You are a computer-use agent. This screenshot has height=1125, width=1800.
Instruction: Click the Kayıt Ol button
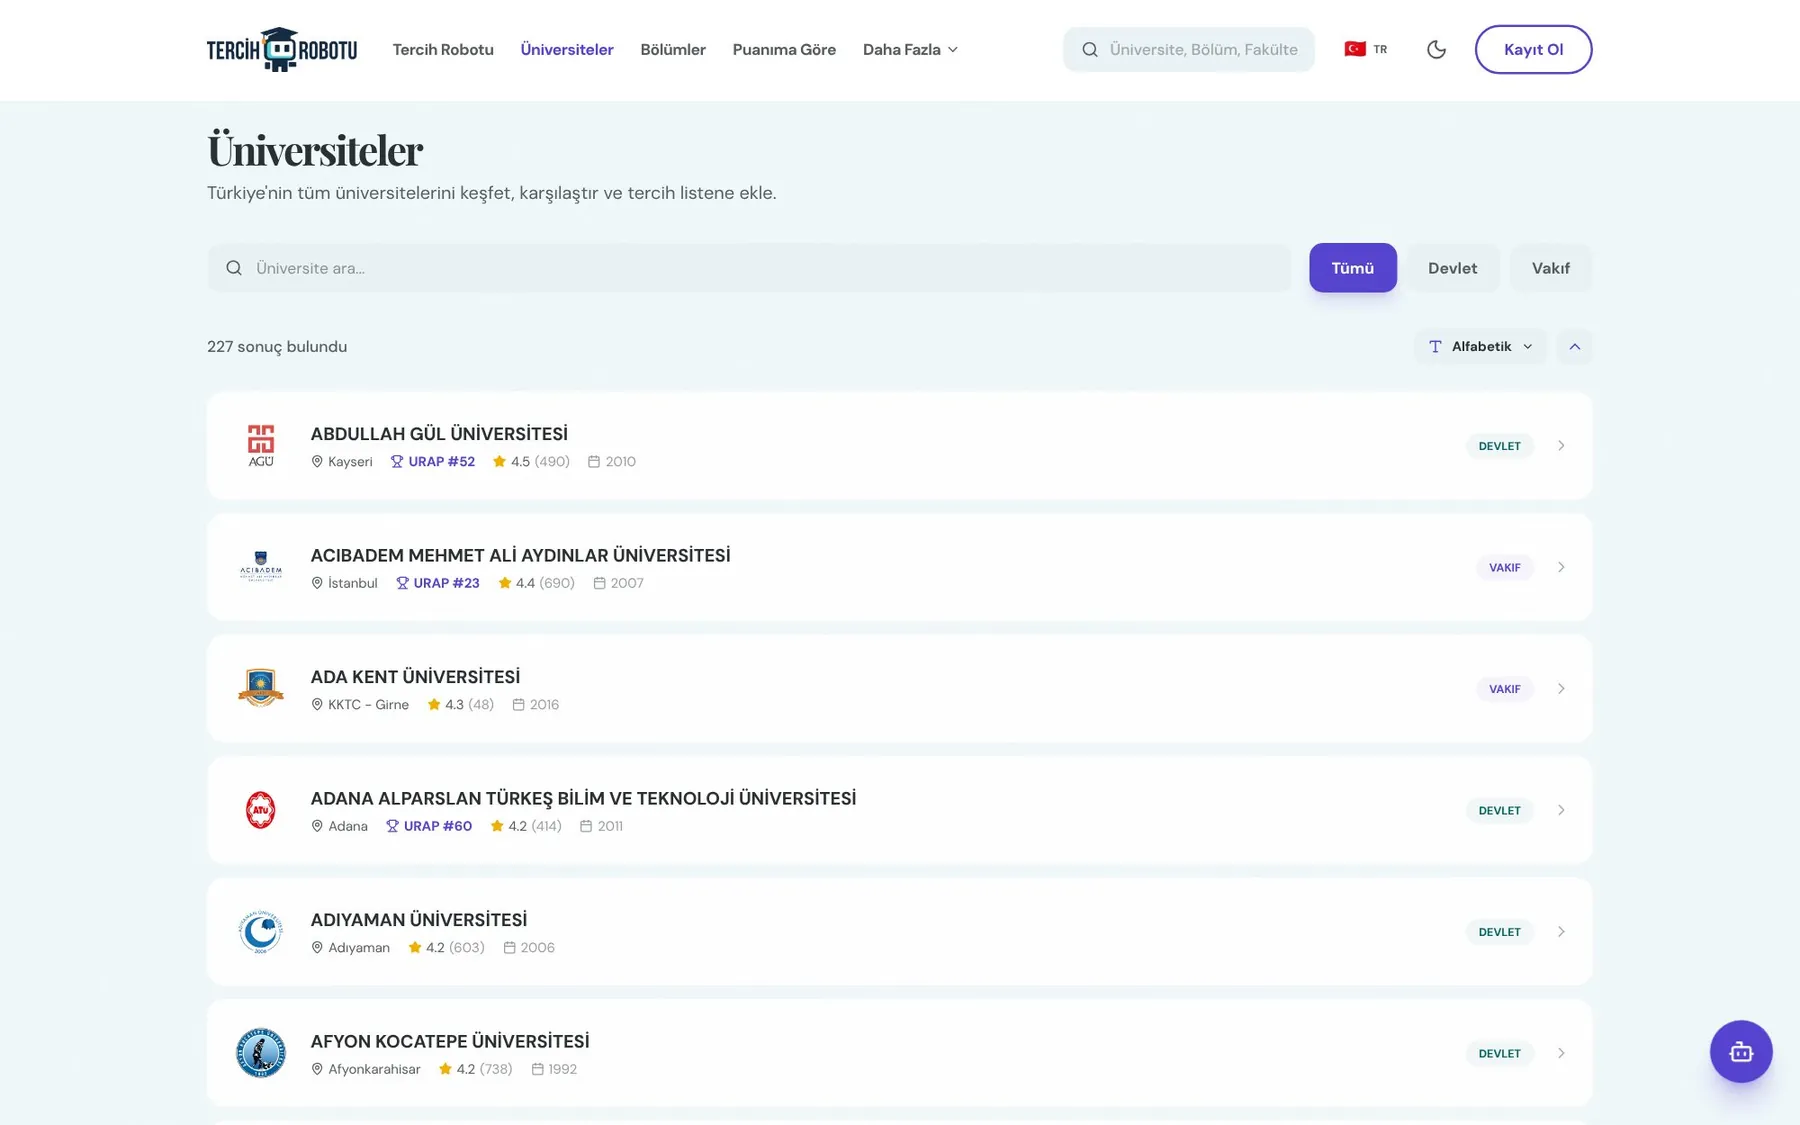pyautogui.click(x=1533, y=49)
